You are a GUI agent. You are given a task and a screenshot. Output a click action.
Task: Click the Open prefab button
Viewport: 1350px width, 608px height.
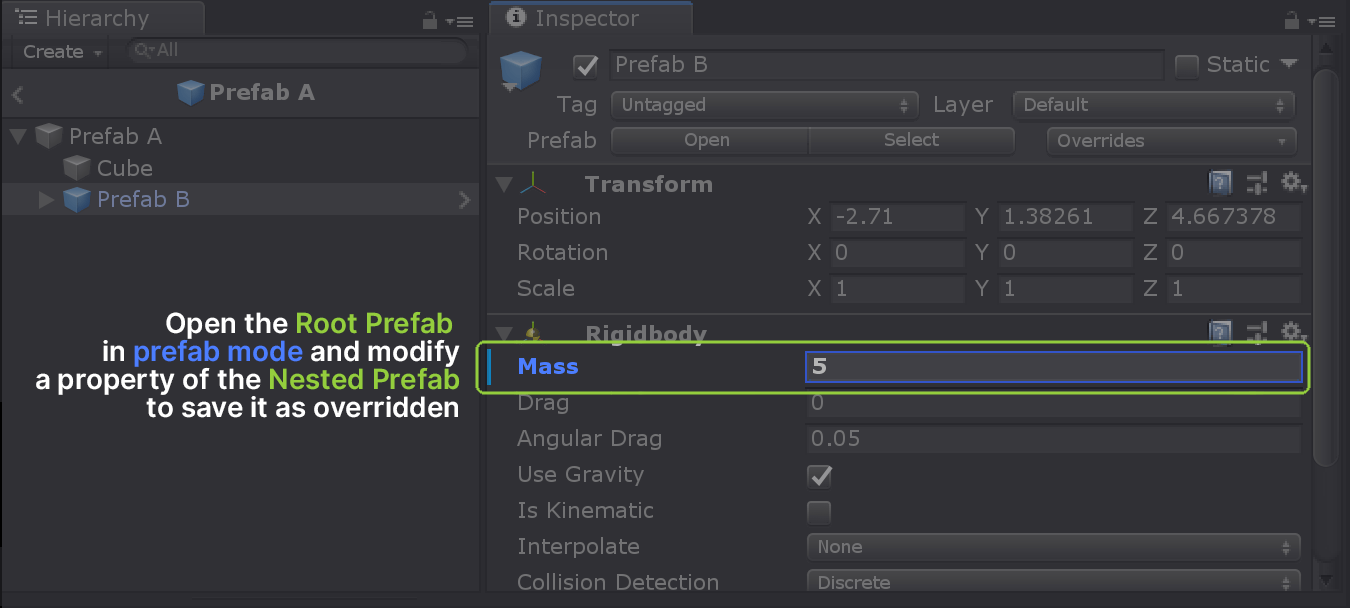pos(708,140)
